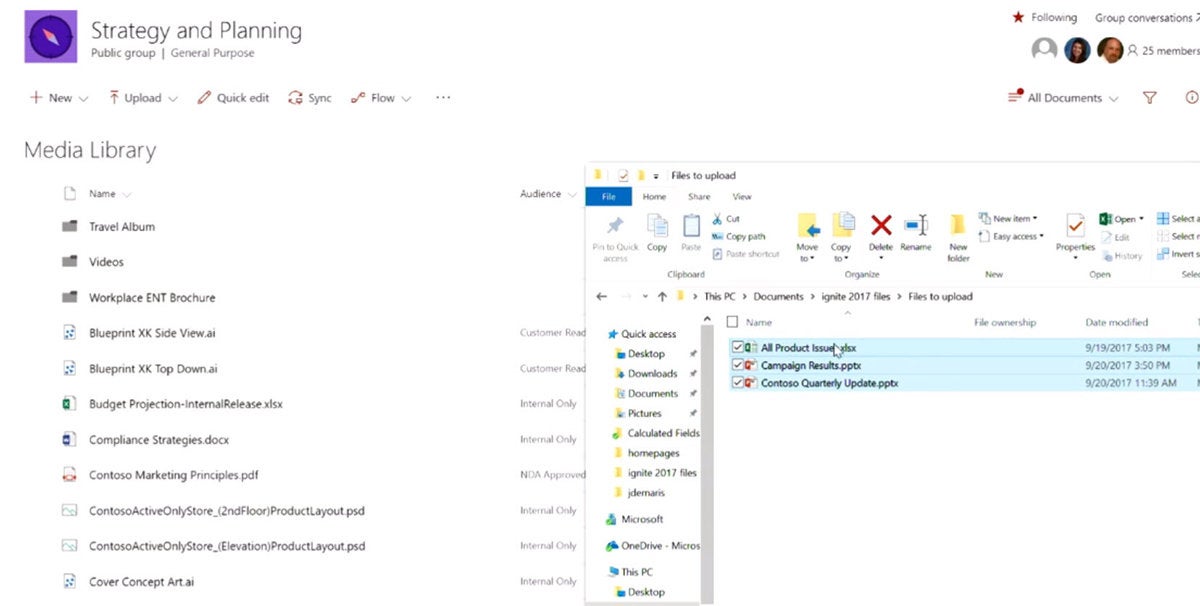Click Copy path in the ribbon
The width and height of the screenshot is (1200, 606).
coord(738,236)
